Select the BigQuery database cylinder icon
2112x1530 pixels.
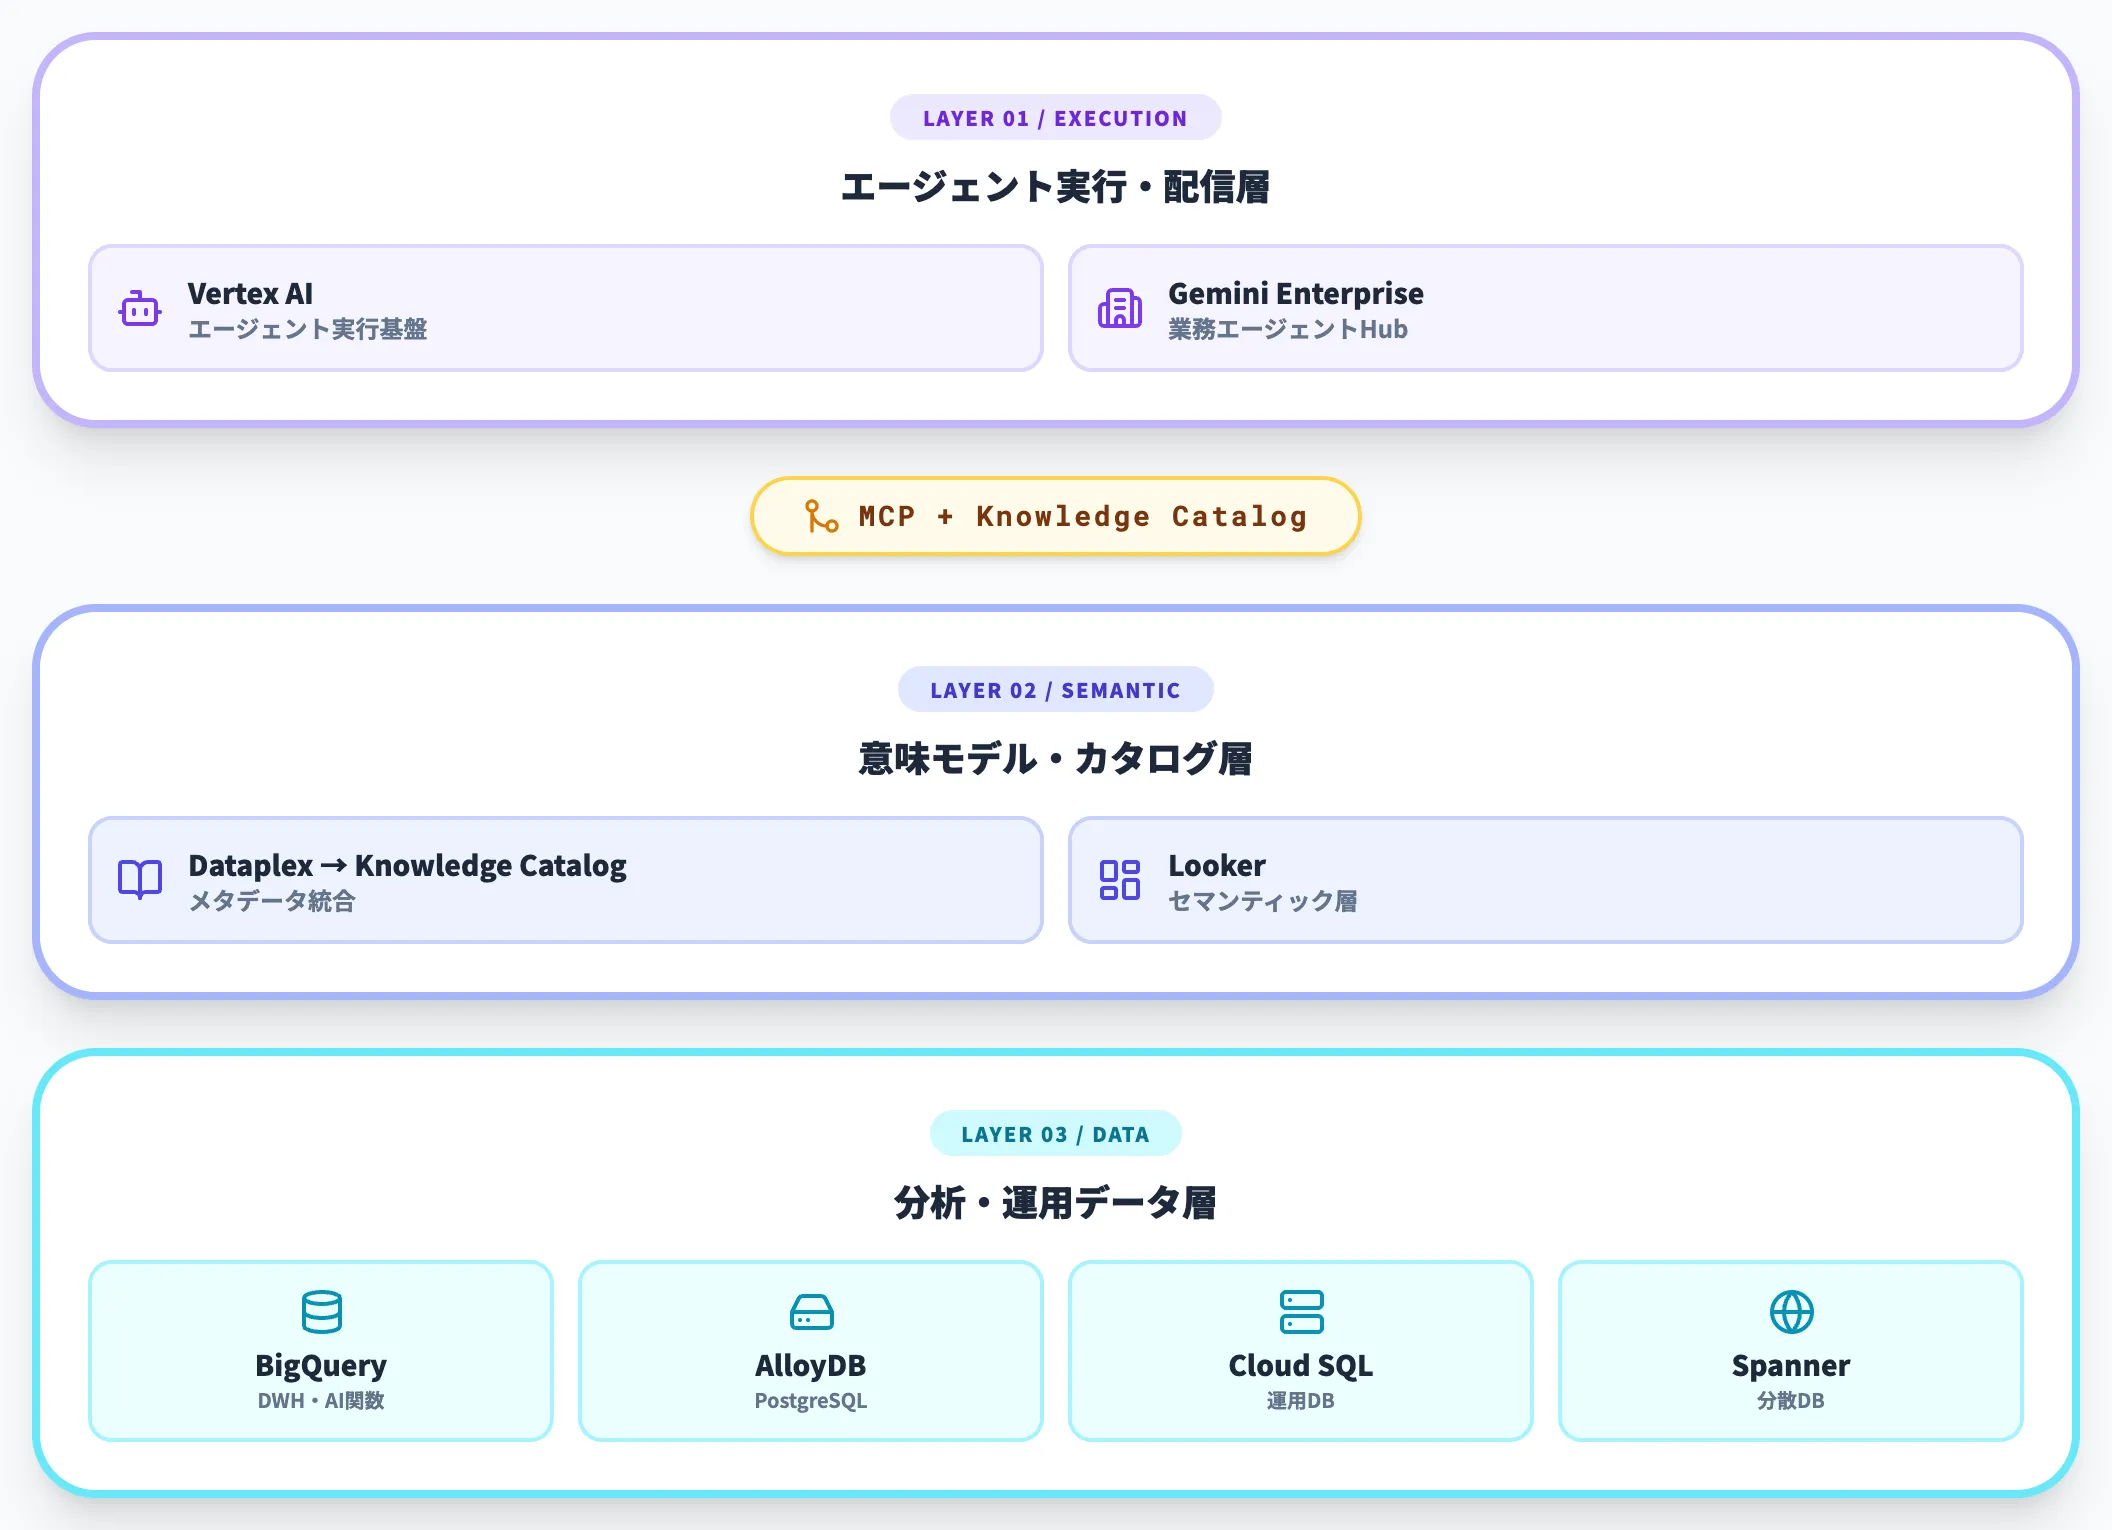pyautogui.click(x=320, y=1312)
